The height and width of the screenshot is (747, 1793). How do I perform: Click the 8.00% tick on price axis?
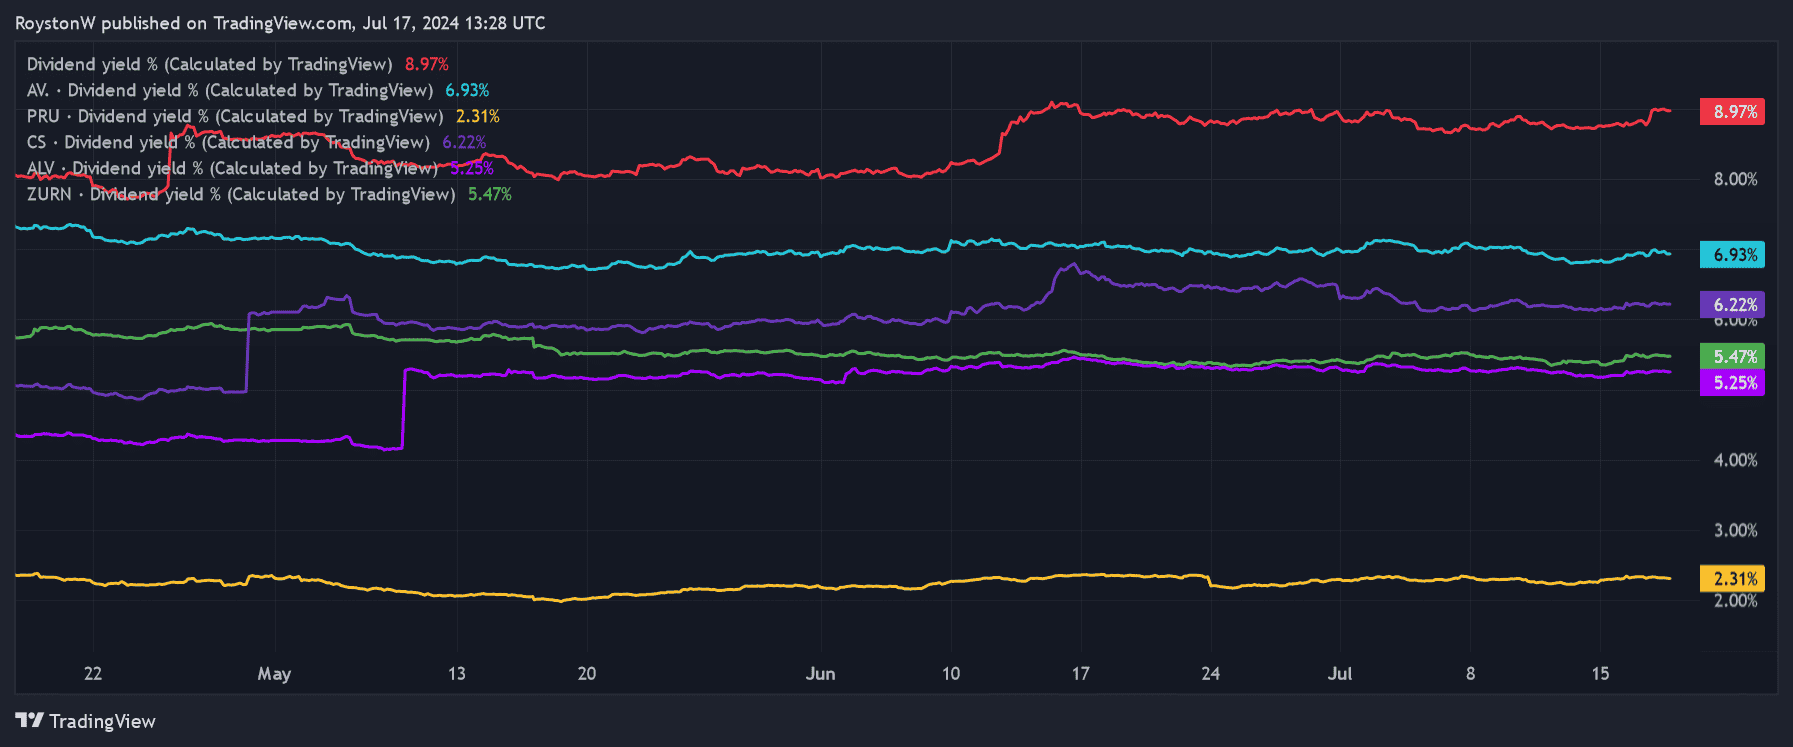pyautogui.click(x=1735, y=179)
